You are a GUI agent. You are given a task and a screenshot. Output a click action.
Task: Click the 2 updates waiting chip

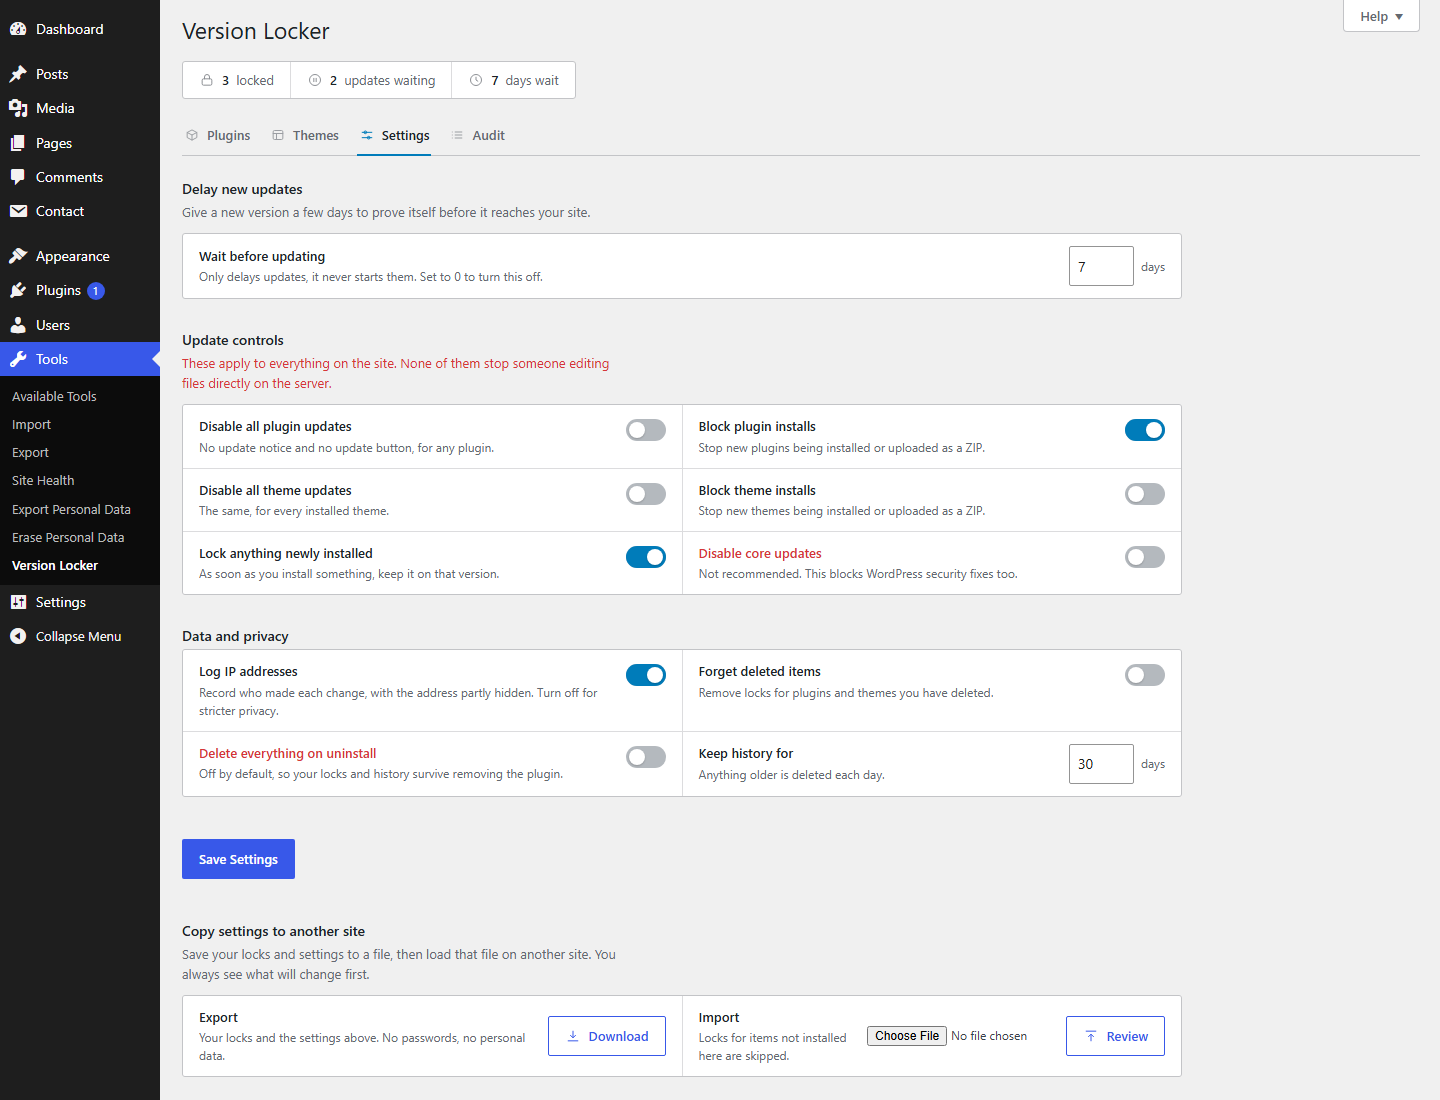click(371, 80)
